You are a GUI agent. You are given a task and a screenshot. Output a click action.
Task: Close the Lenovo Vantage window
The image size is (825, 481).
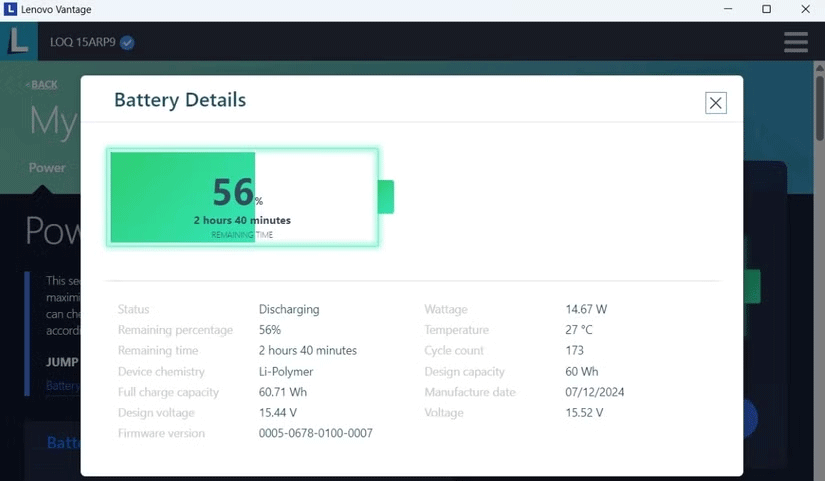(x=806, y=9)
